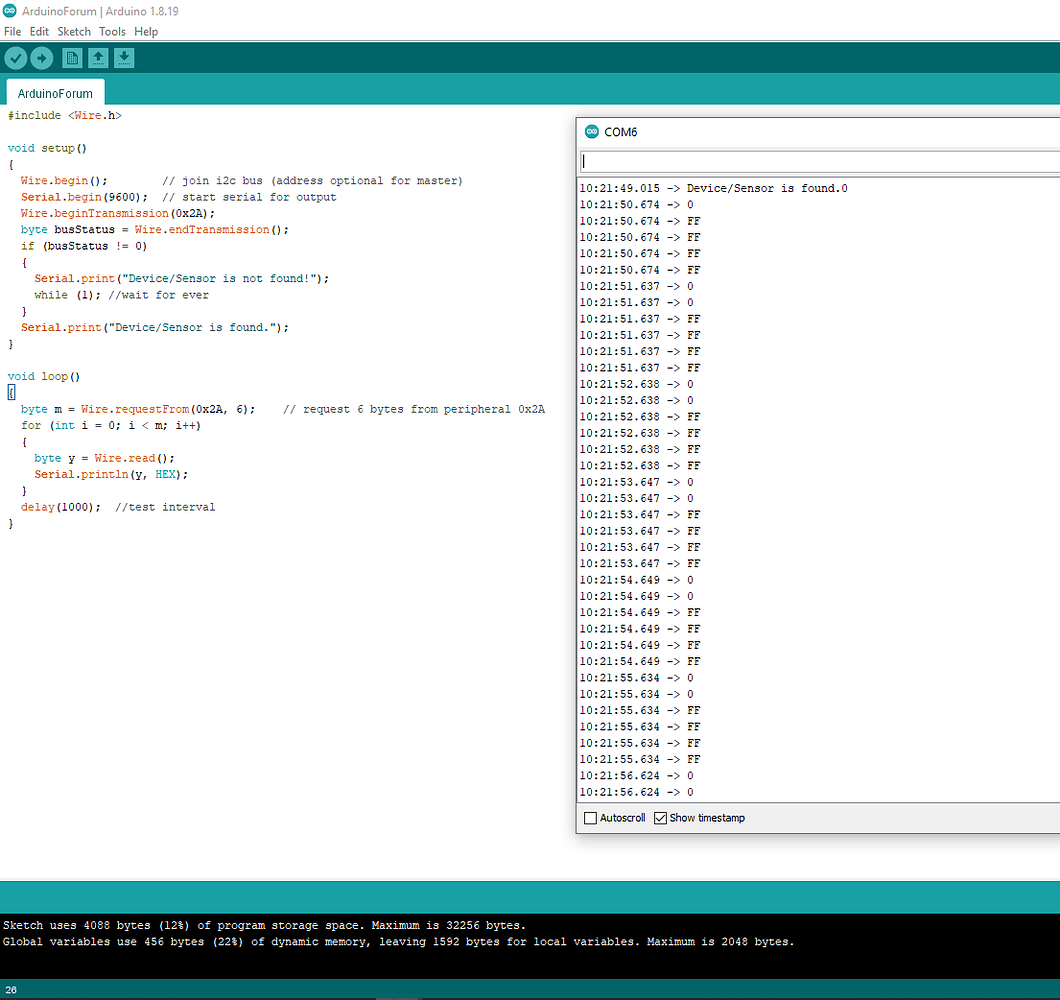Click the Arduino logo in the title bar
Screen dimensions: 1060x1000
click(10, 10)
